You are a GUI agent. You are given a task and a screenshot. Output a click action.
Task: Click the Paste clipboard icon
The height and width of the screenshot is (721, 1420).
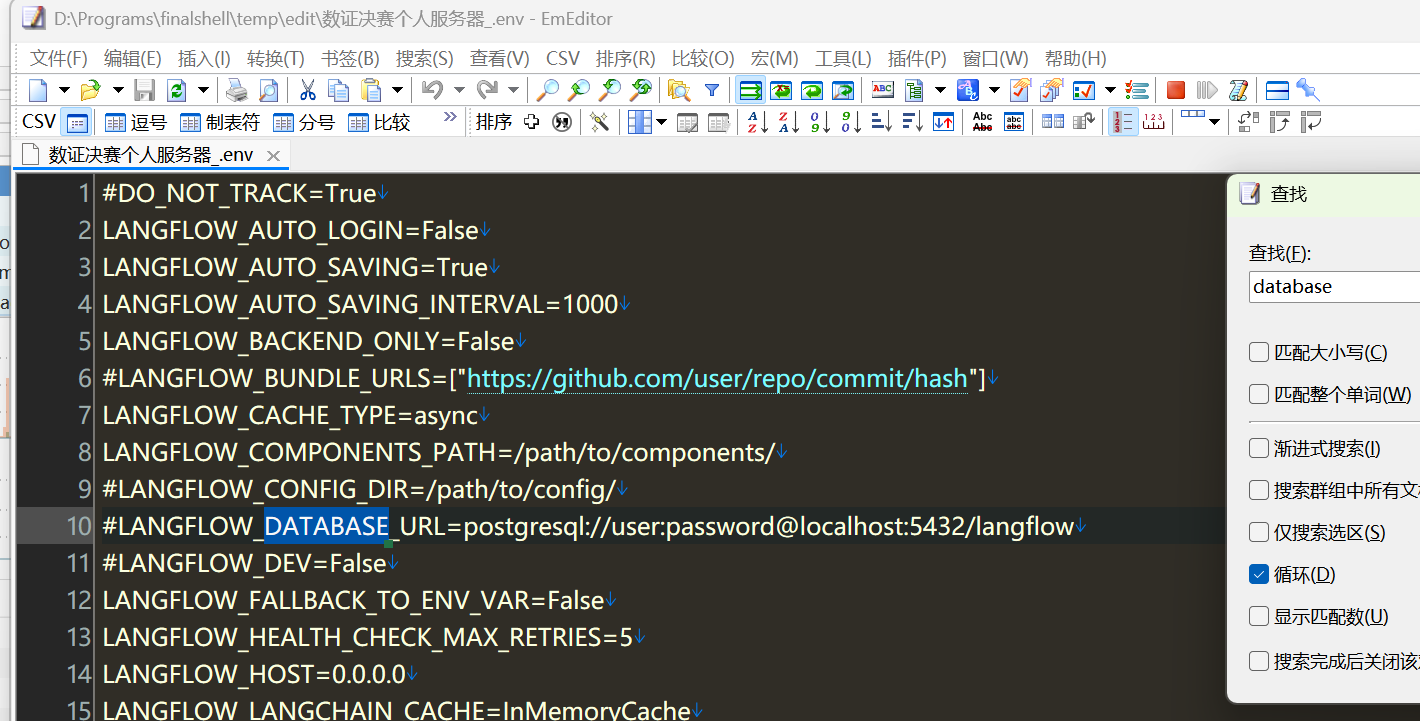[x=371, y=90]
